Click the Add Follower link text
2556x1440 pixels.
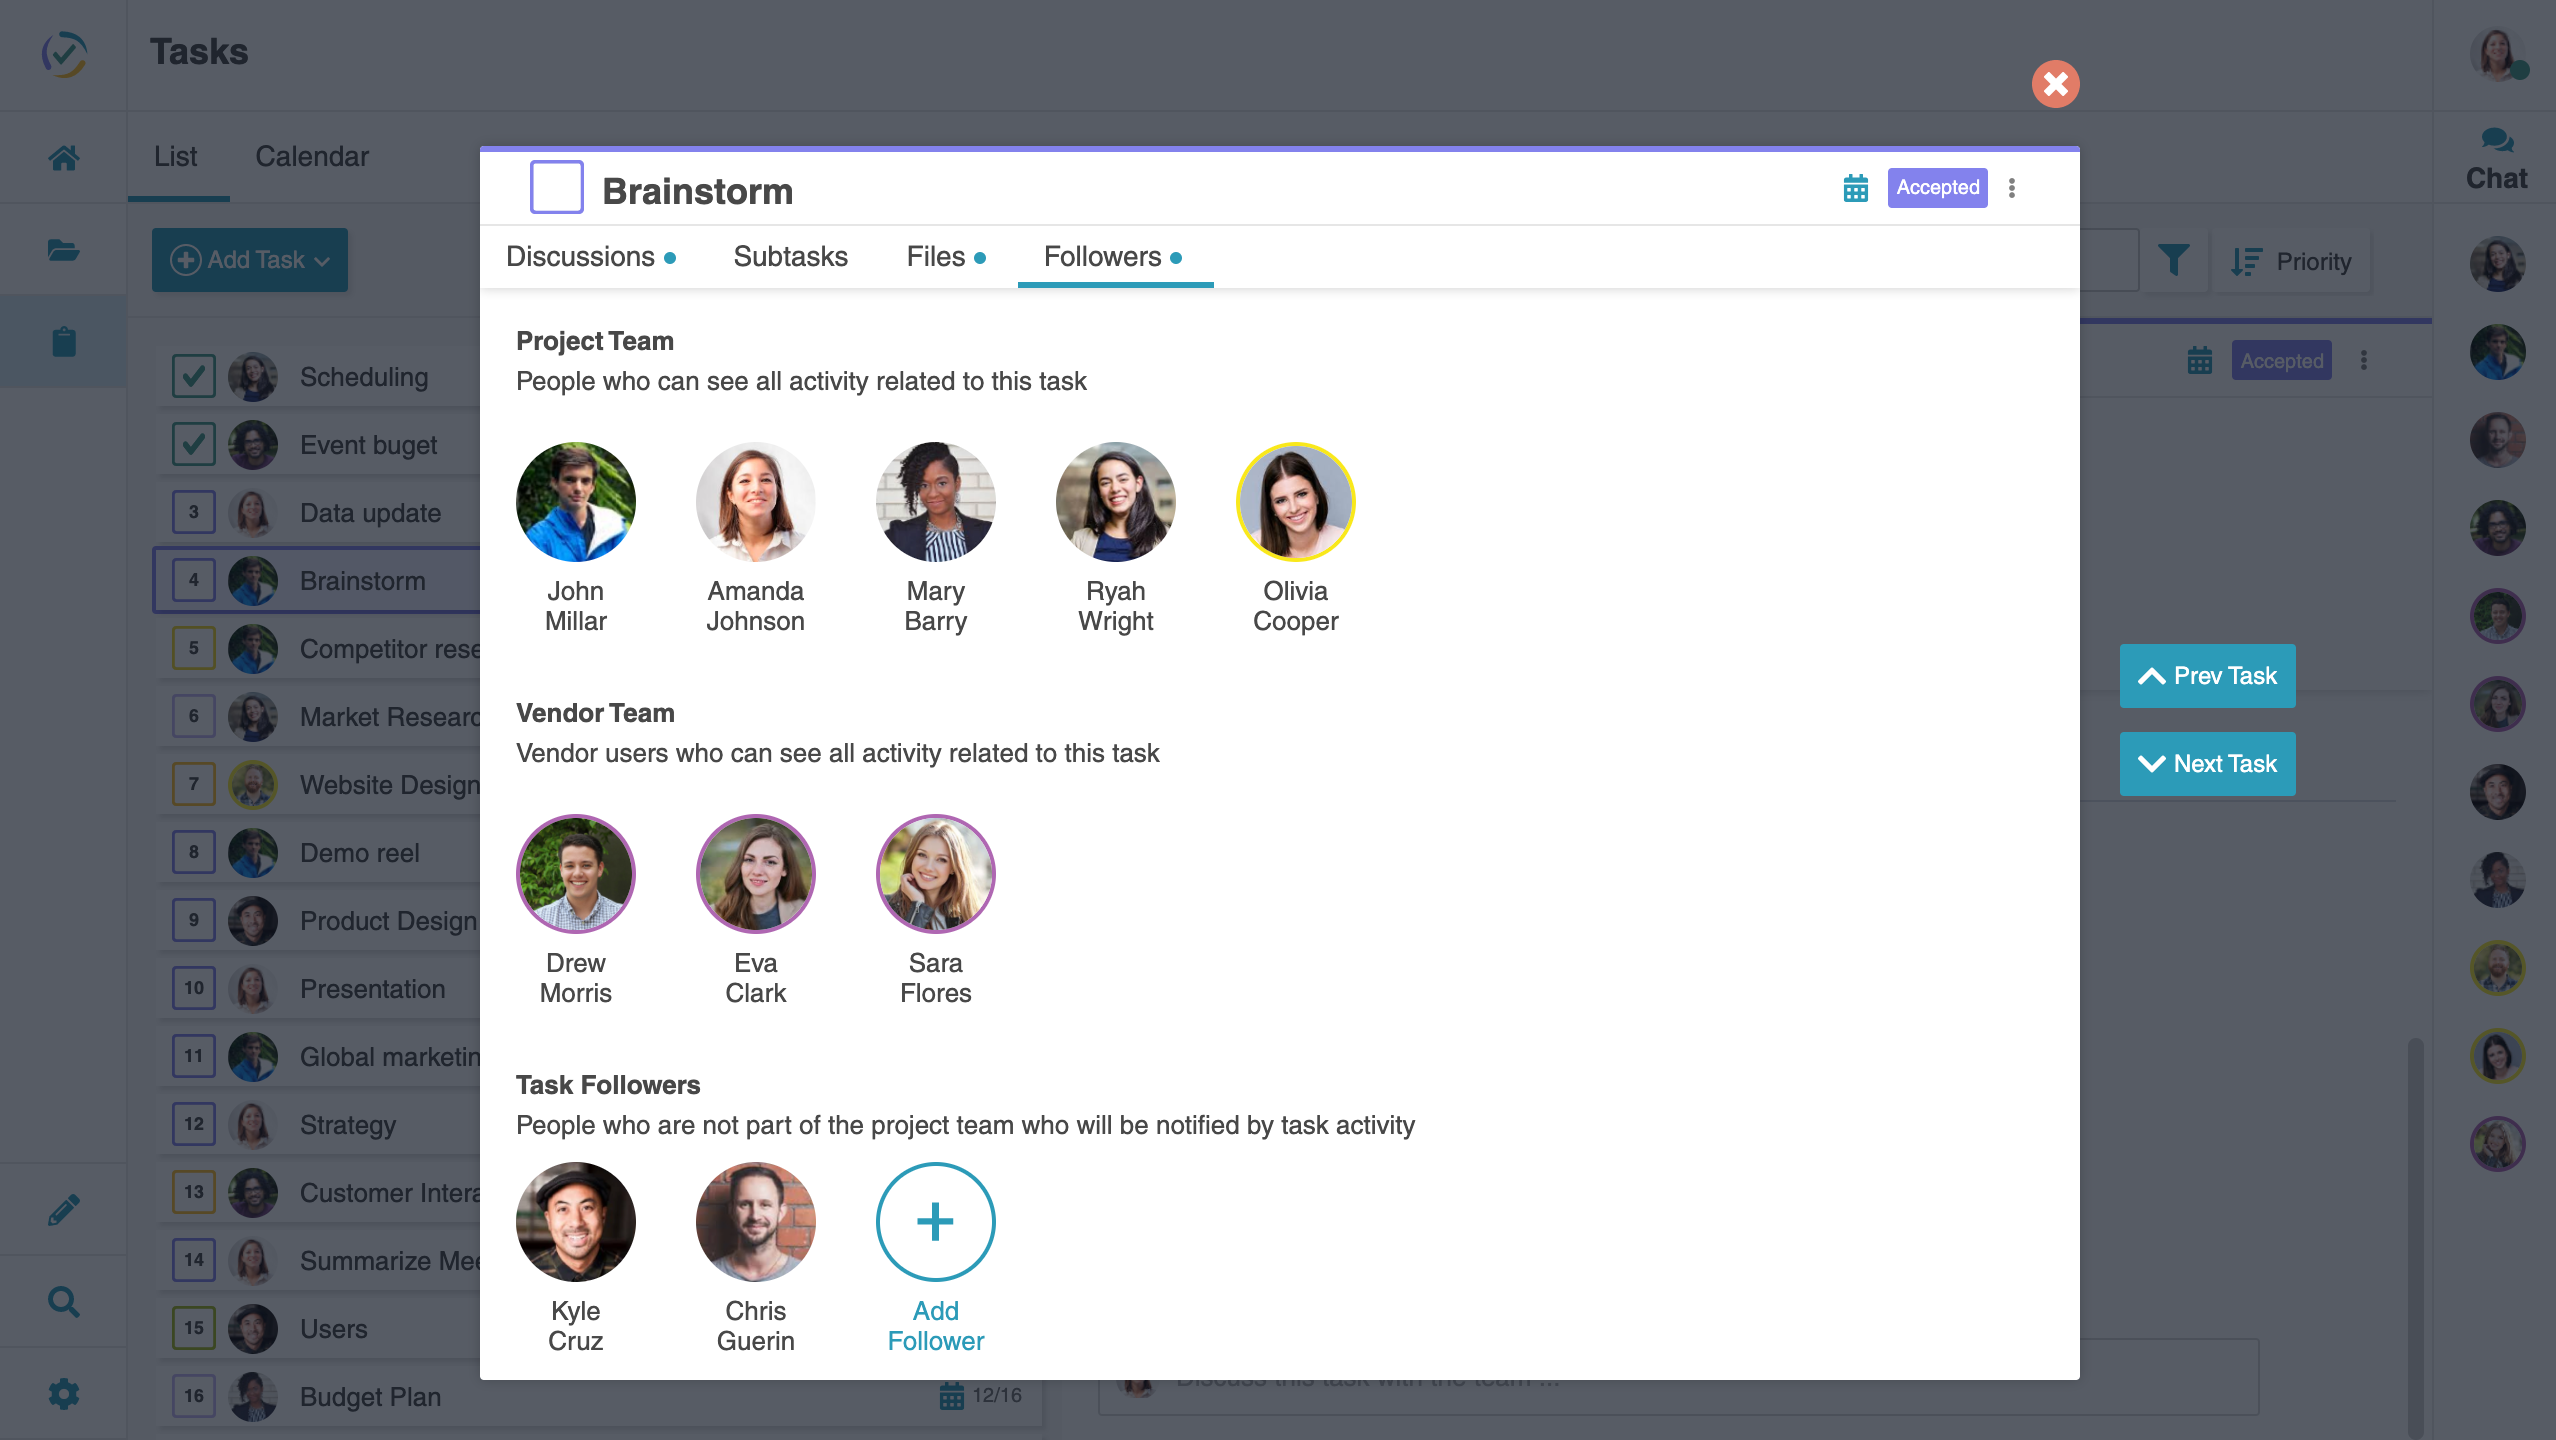pyautogui.click(x=936, y=1326)
